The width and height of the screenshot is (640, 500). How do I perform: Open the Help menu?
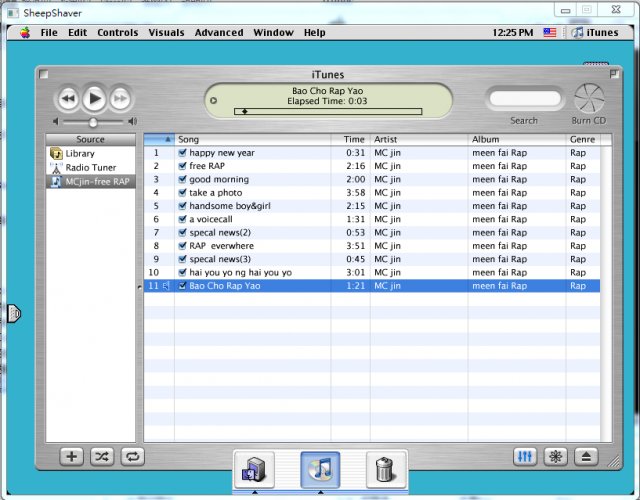314,33
